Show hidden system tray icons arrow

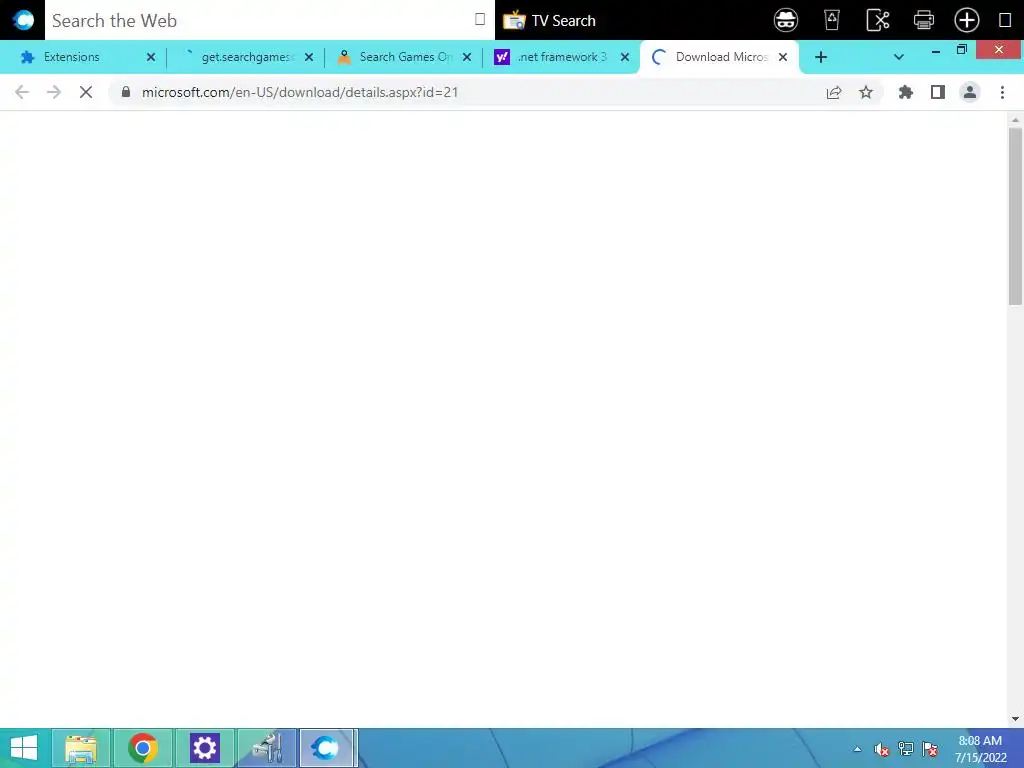click(857, 749)
